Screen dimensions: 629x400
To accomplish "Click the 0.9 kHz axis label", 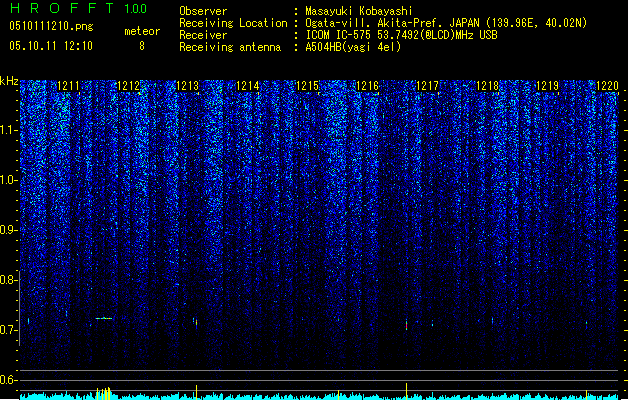I will [8, 230].
